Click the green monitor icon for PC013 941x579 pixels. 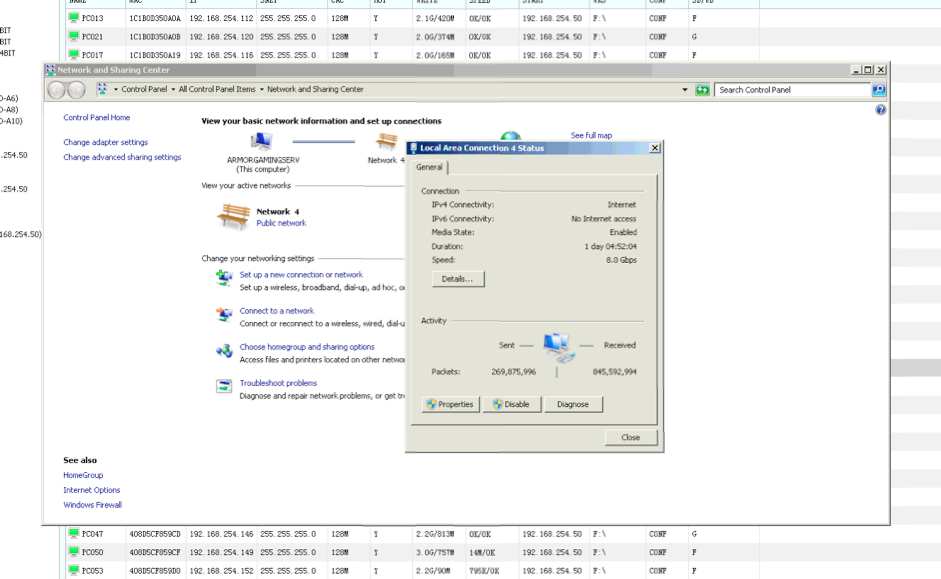click(73, 18)
